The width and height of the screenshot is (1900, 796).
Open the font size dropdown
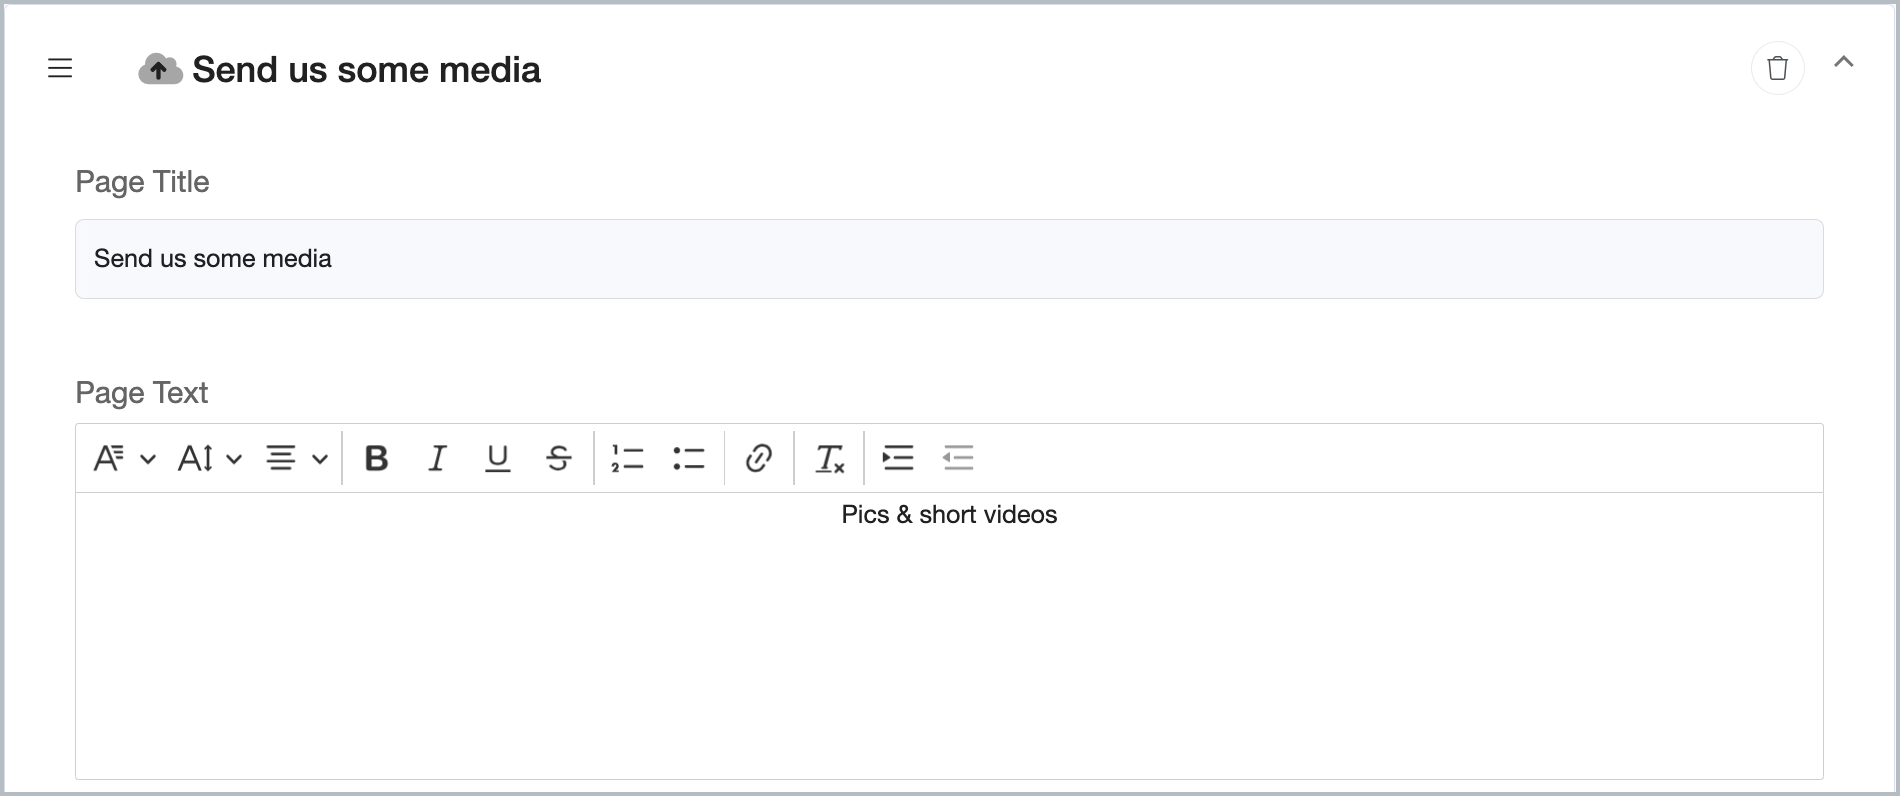click(209, 459)
